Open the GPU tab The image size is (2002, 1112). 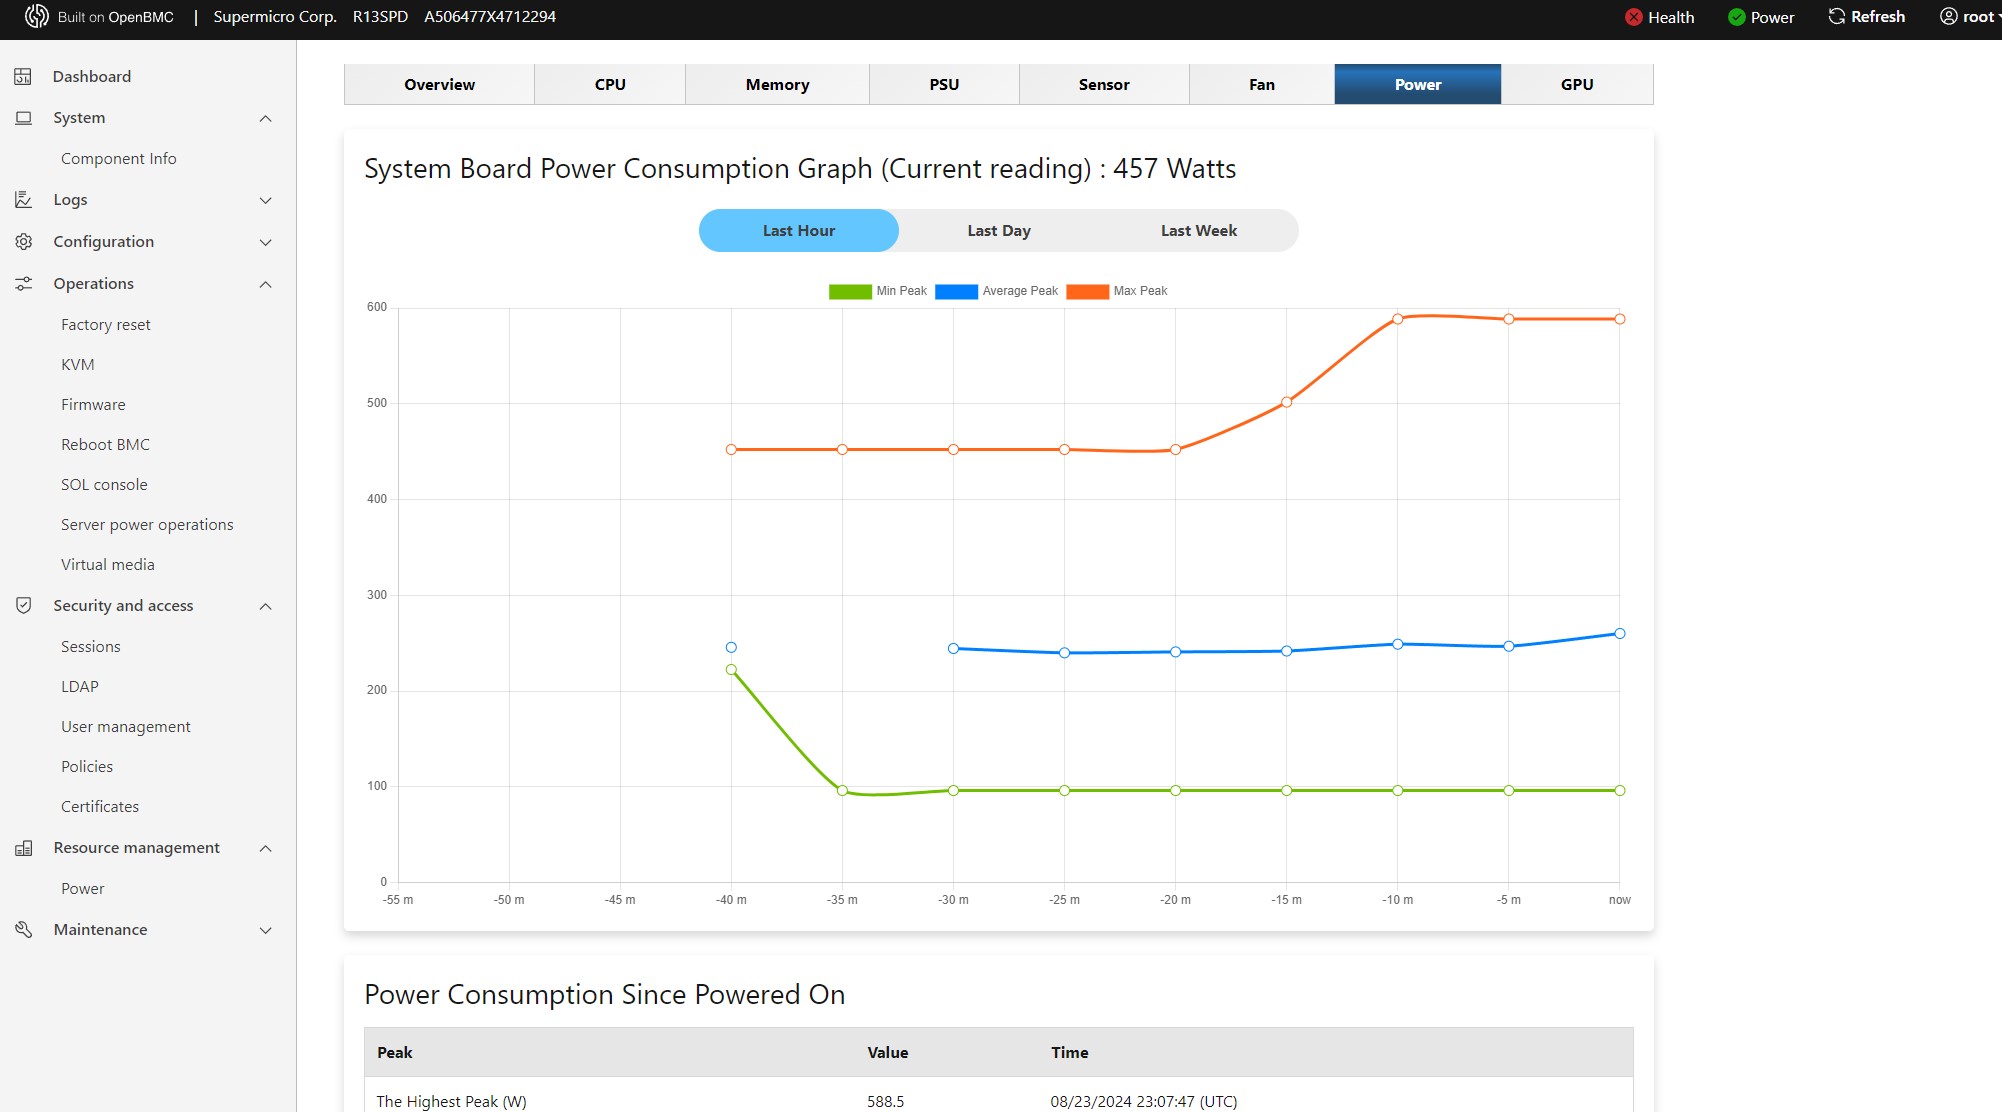pyautogui.click(x=1576, y=85)
